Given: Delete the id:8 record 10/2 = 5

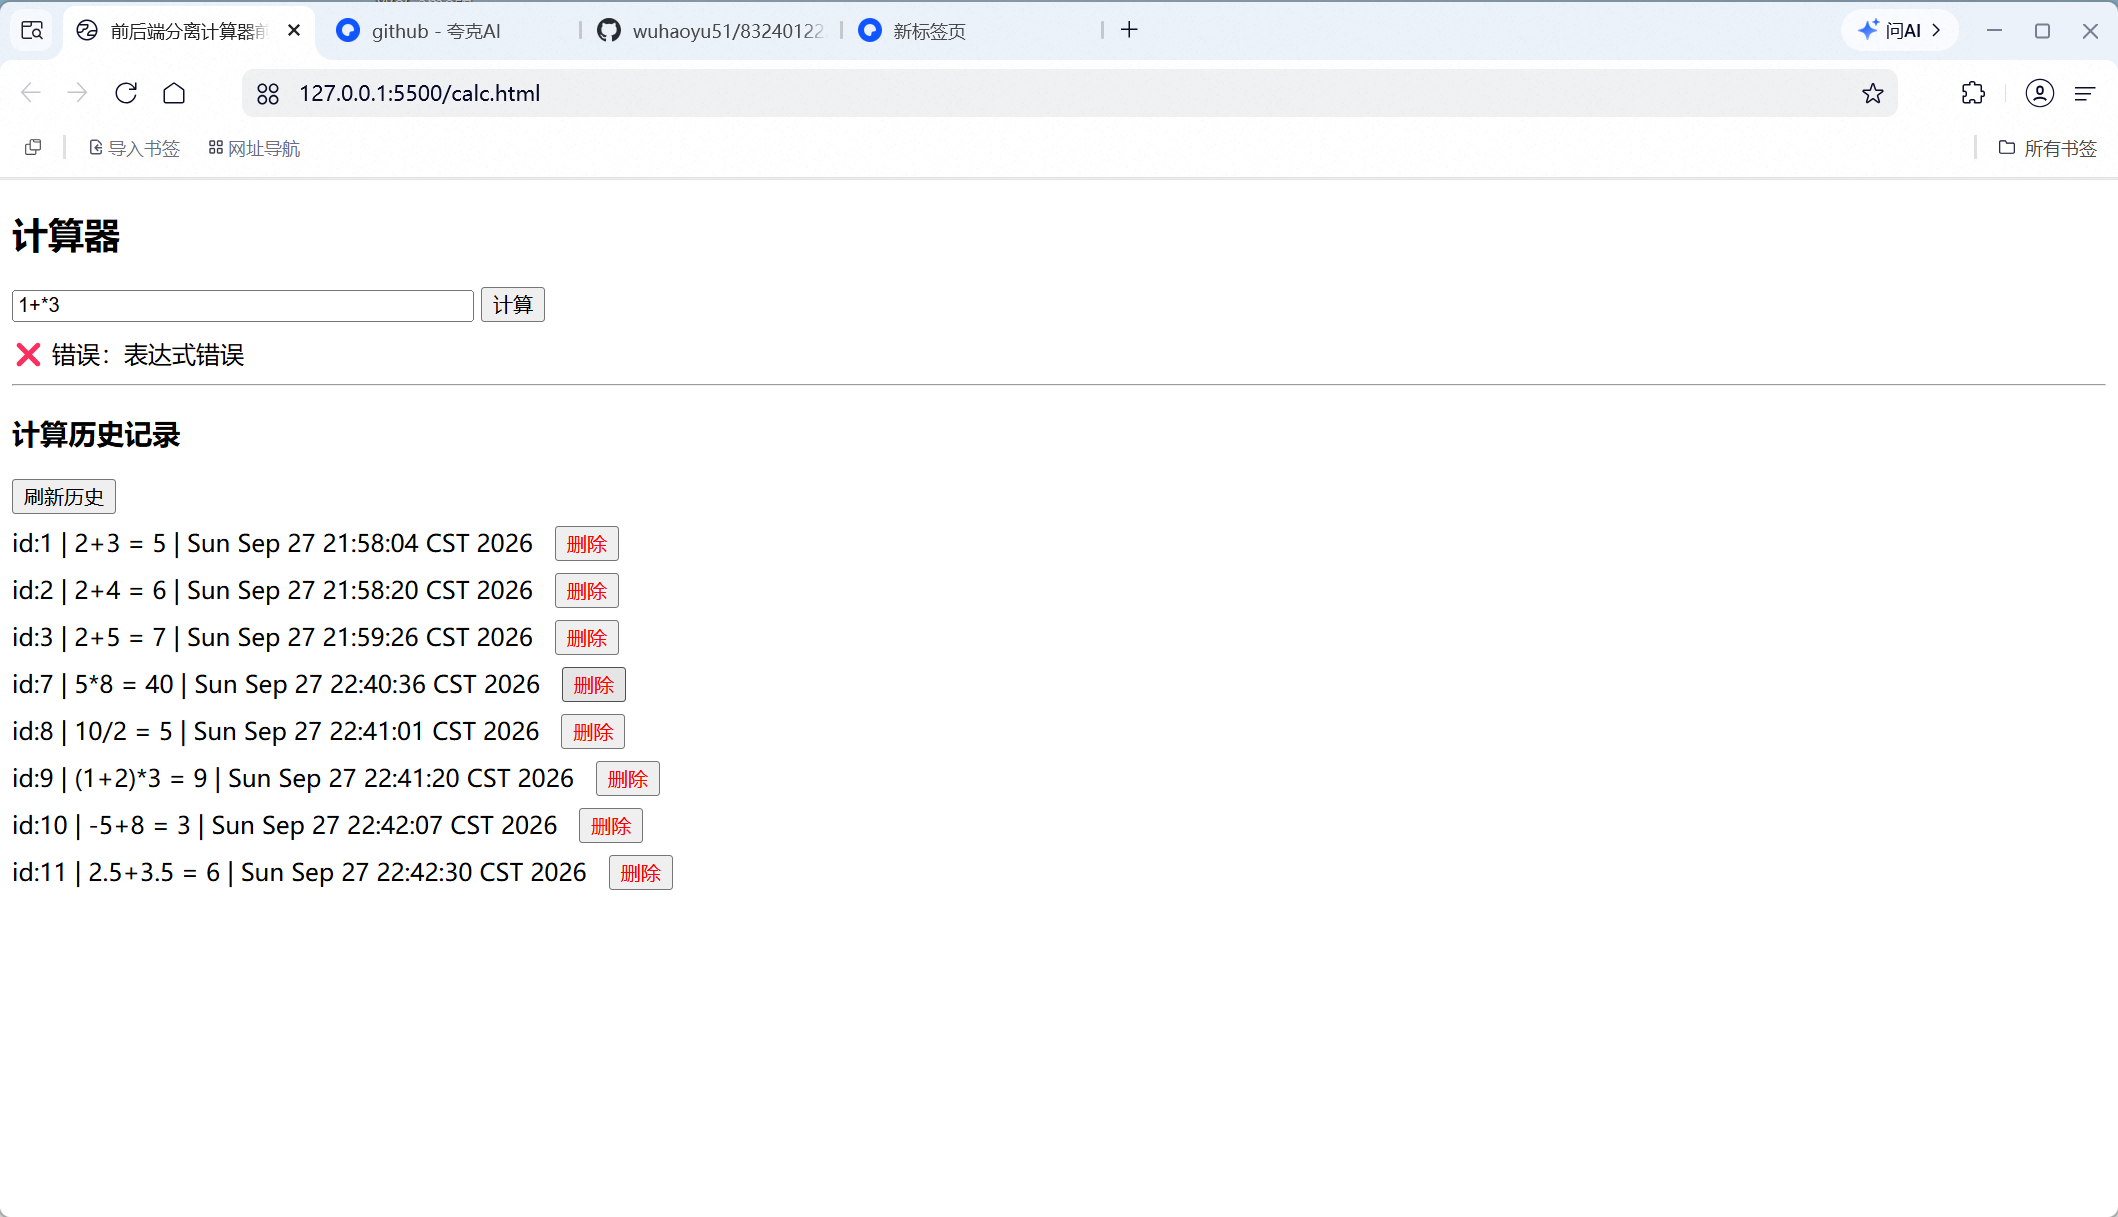Looking at the screenshot, I should click(593, 732).
